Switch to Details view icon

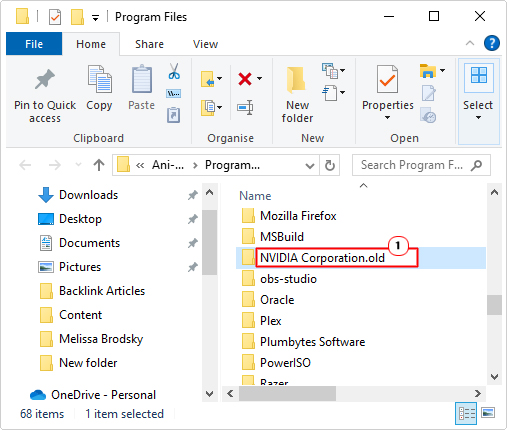point(466,414)
